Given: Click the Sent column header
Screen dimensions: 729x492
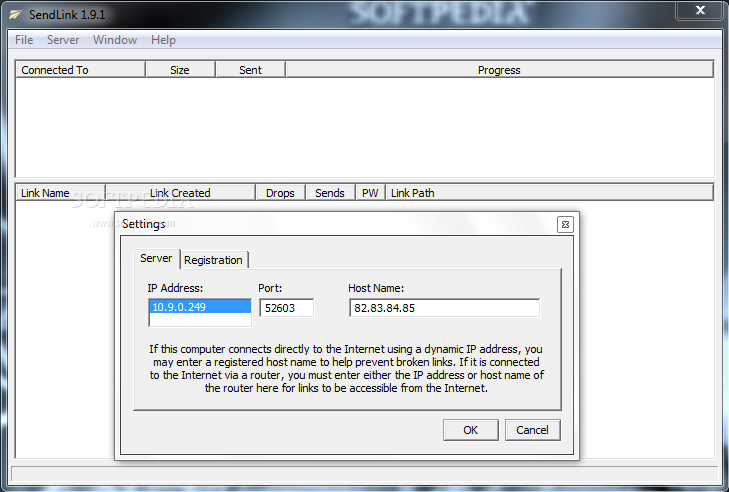Looking at the screenshot, I should click(x=251, y=70).
